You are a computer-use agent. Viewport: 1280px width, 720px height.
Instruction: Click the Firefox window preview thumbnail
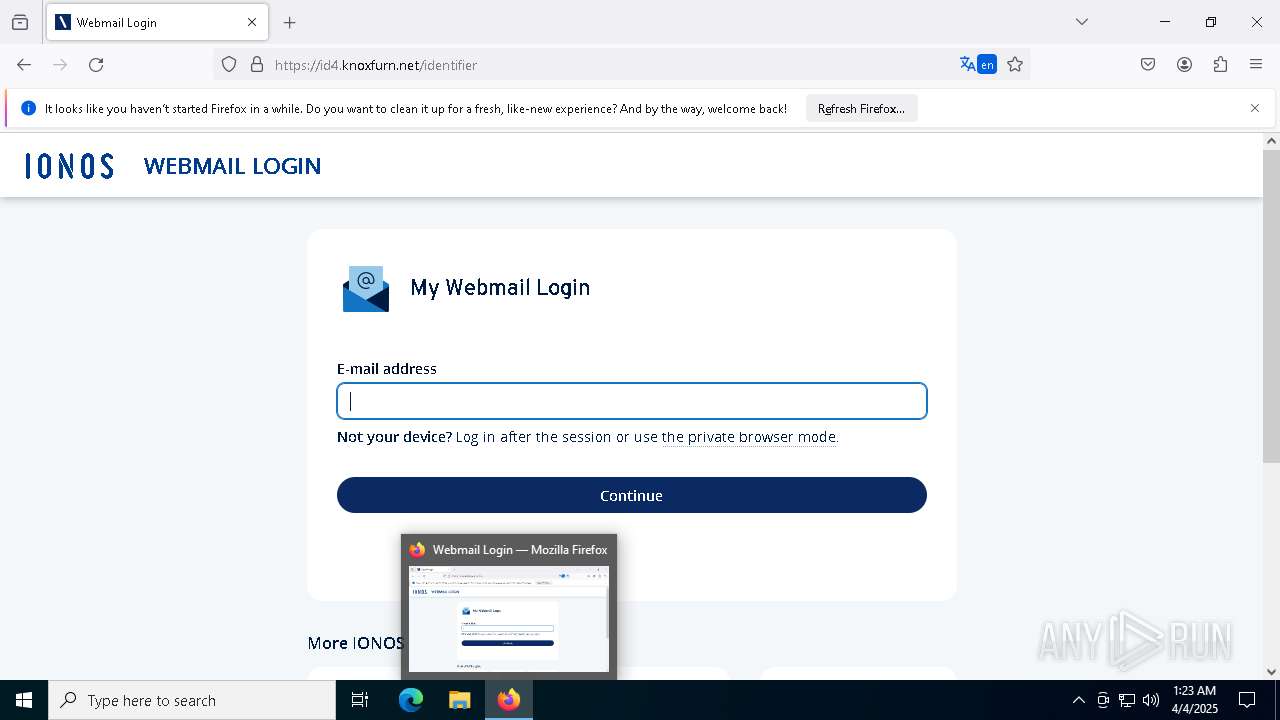point(509,619)
